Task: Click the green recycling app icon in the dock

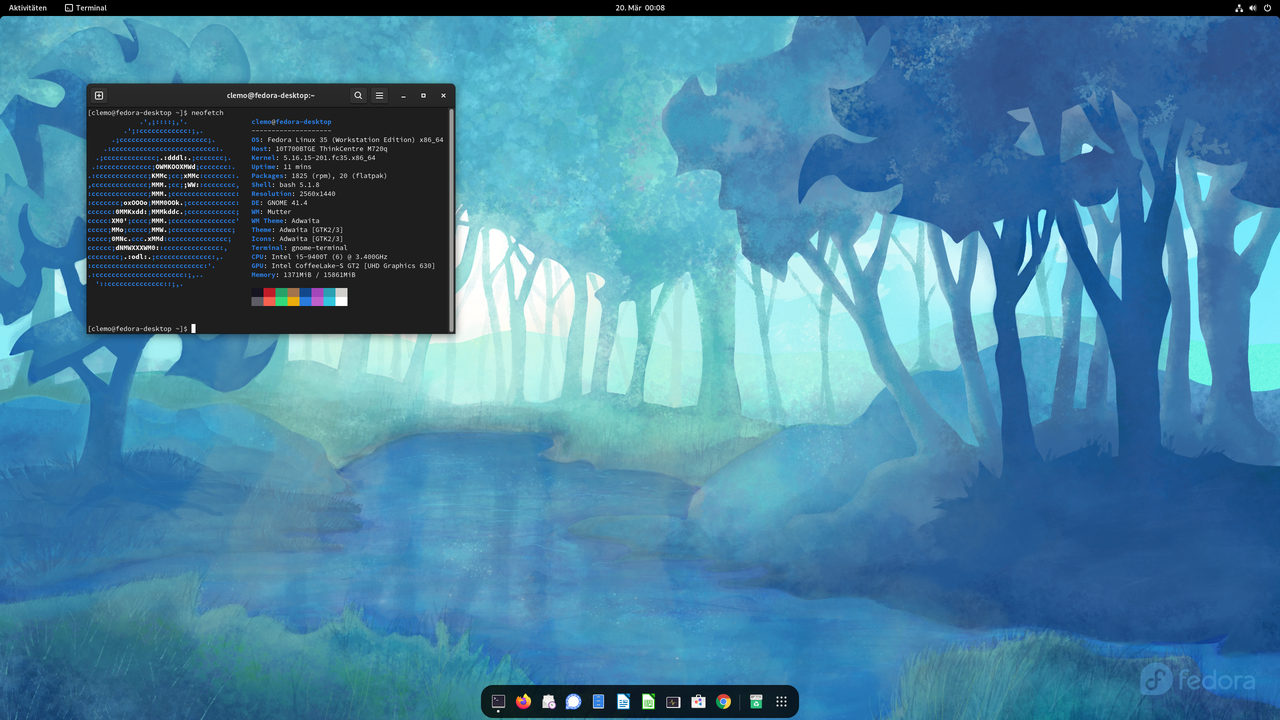Action: (756, 701)
